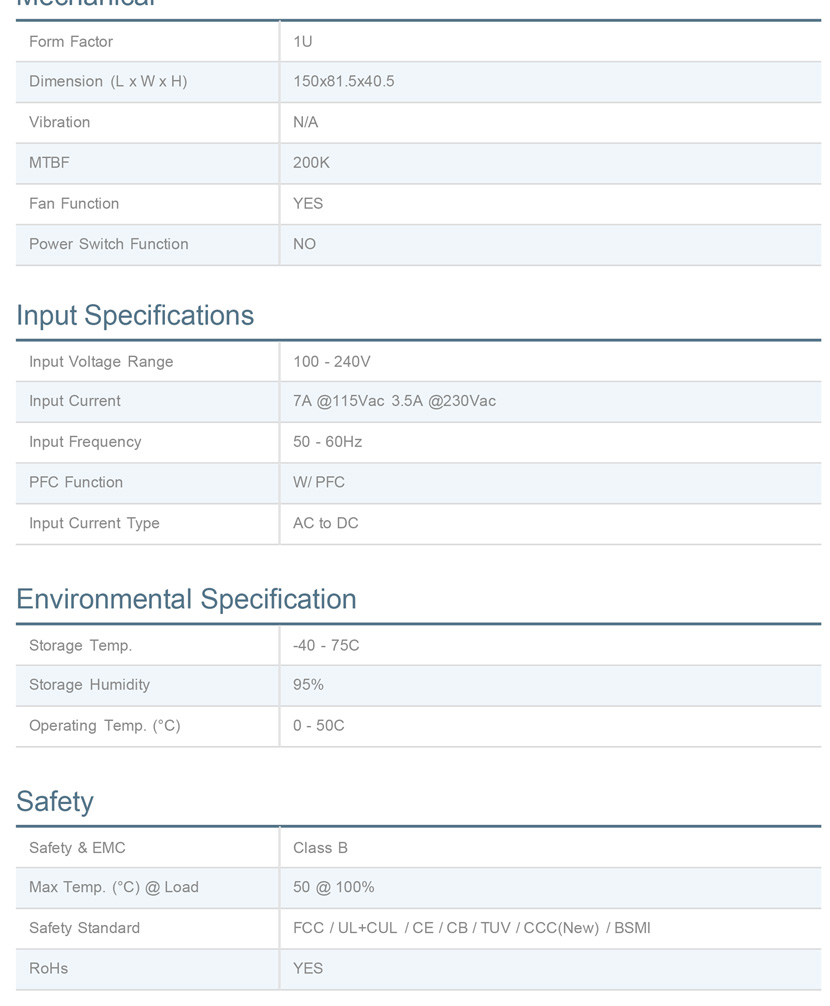Click the 'PFC Function' label

coord(76,482)
